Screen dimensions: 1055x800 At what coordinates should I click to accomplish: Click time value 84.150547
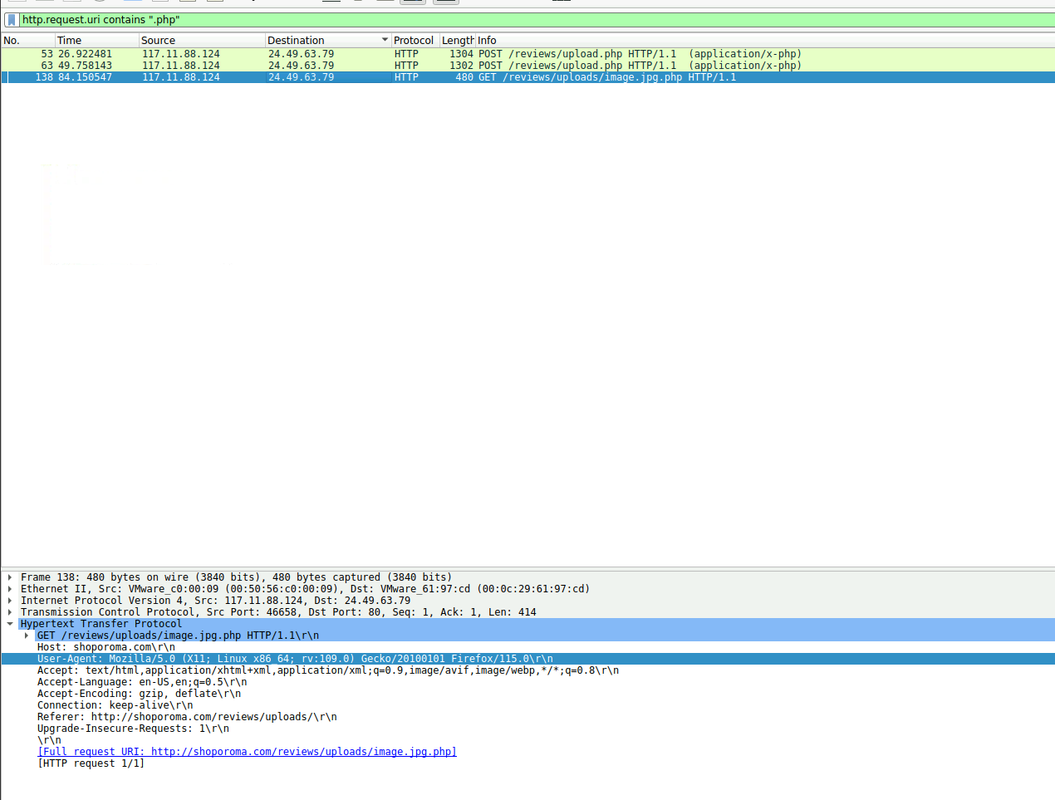(85, 77)
